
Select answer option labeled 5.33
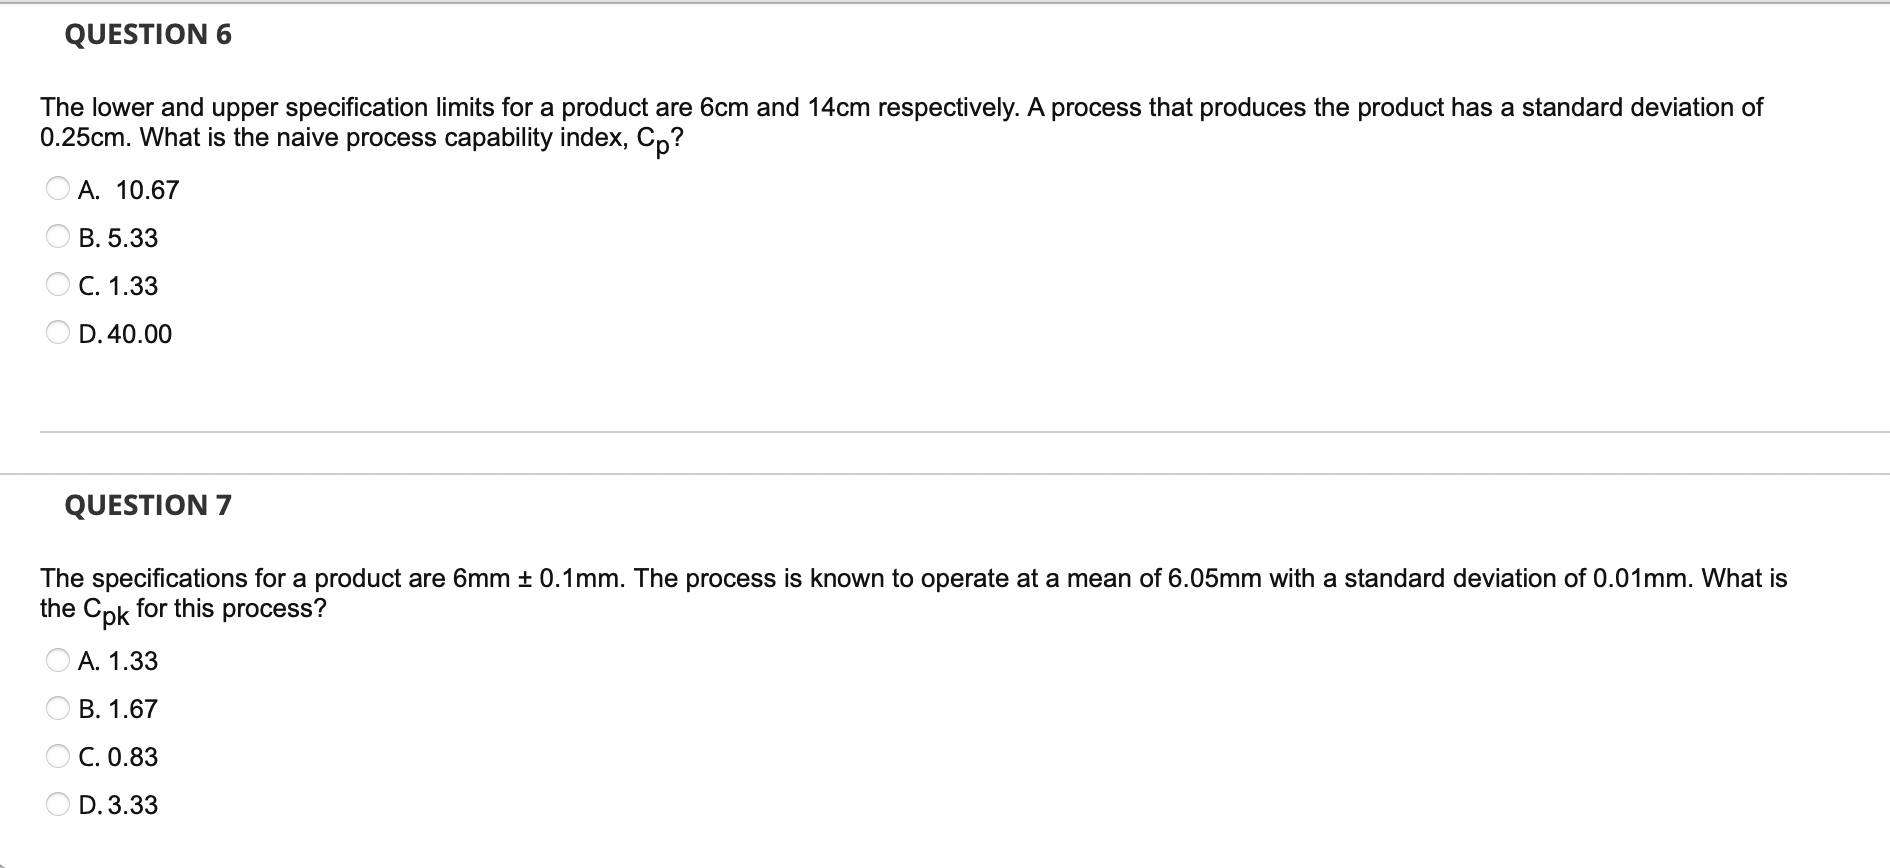tap(122, 237)
